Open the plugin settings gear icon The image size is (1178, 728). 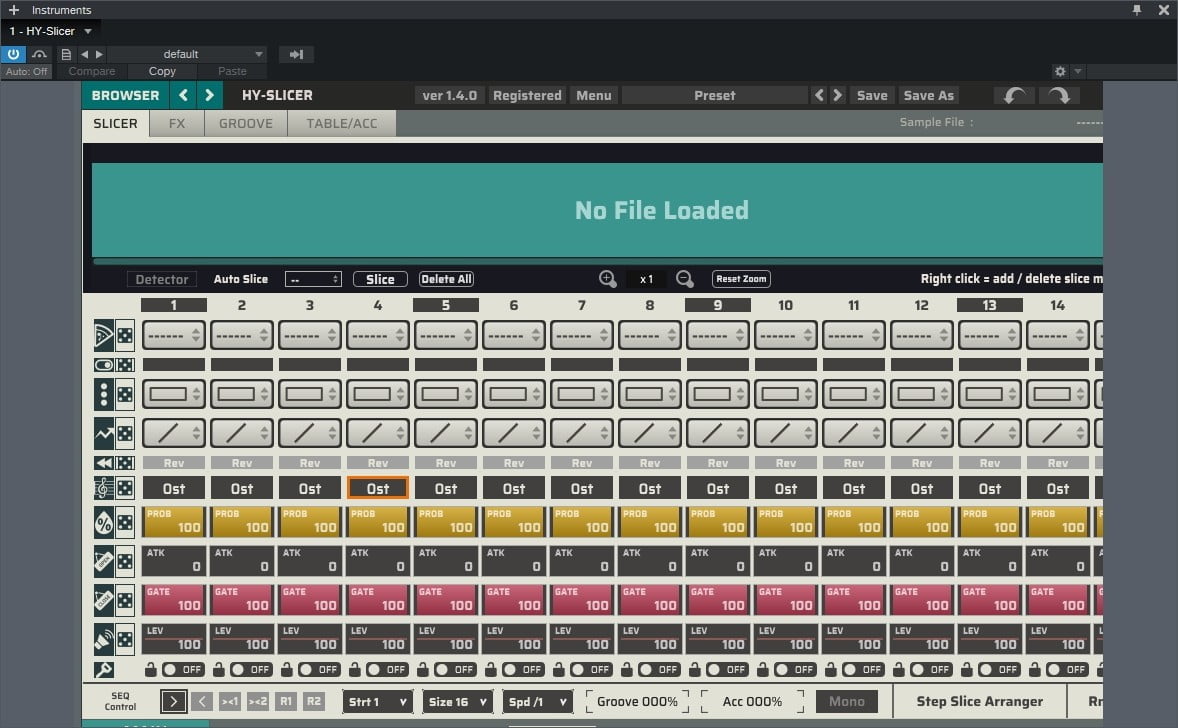click(x=1060, y=71)
